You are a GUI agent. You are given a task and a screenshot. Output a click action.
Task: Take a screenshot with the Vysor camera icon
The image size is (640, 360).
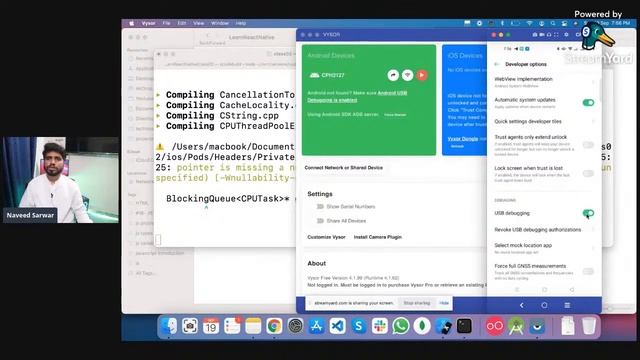click(535, 35)
